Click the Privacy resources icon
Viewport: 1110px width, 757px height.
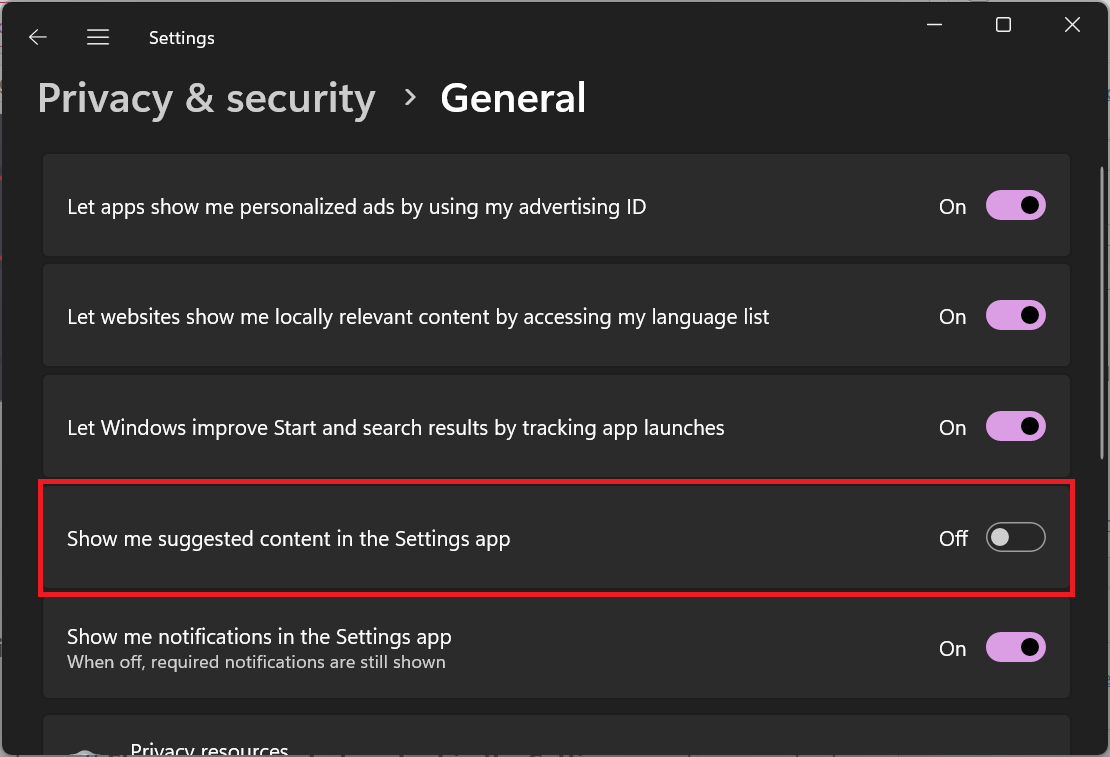coord(86,748)
